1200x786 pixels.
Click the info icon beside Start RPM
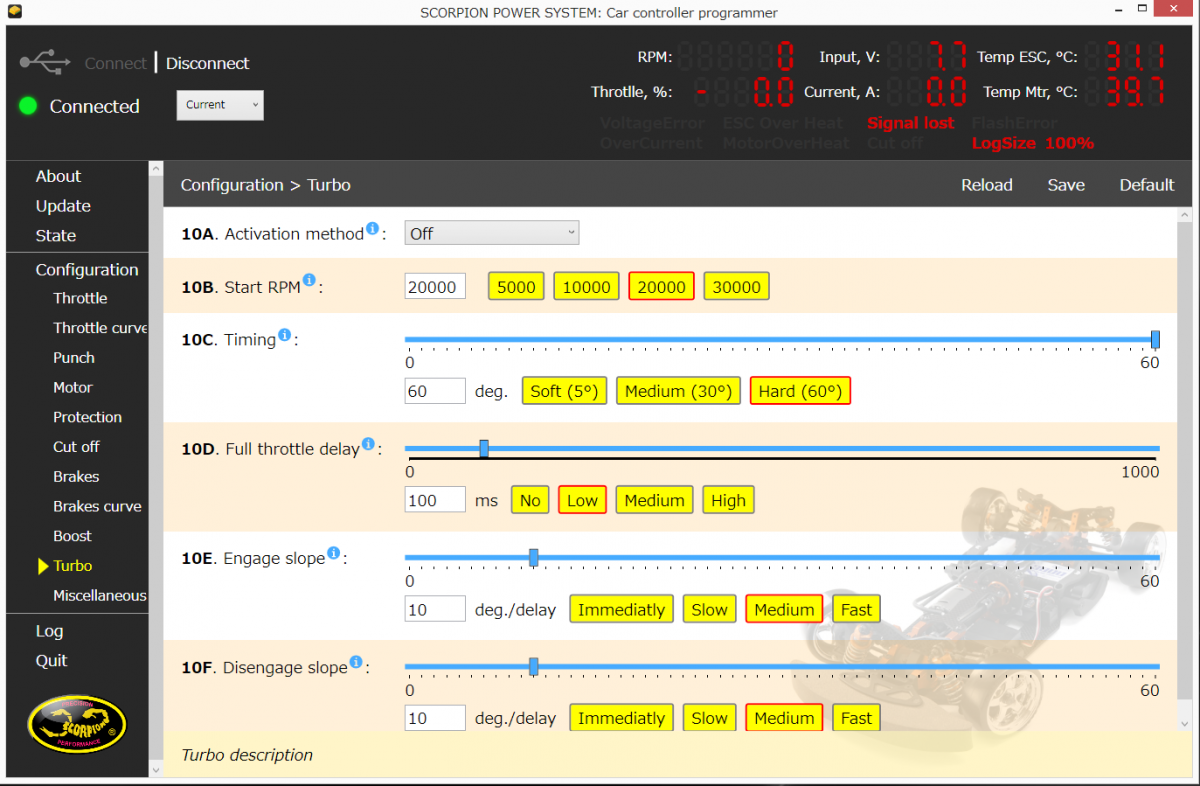[x=309, y=281]
